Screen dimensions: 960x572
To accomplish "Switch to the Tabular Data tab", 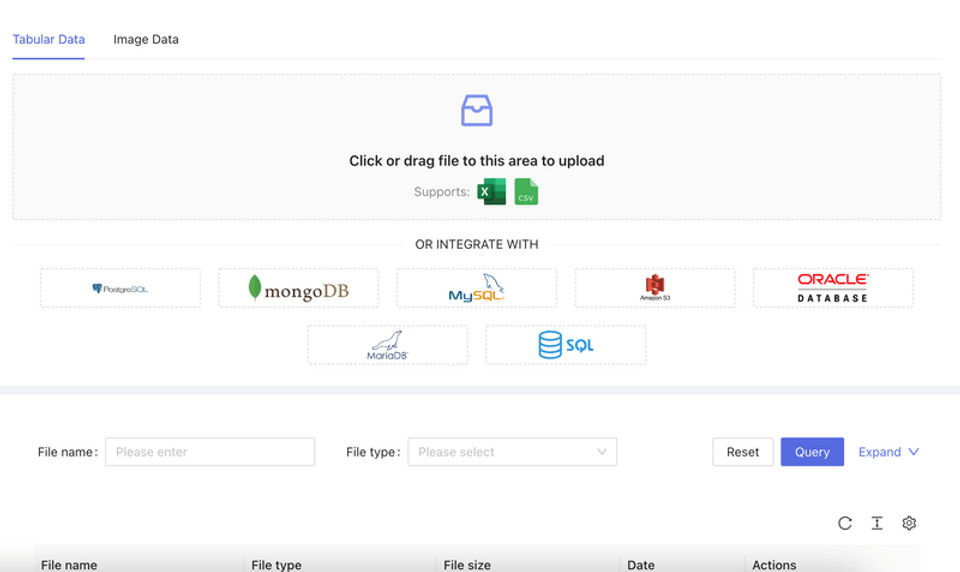I will tap(48, 39).
